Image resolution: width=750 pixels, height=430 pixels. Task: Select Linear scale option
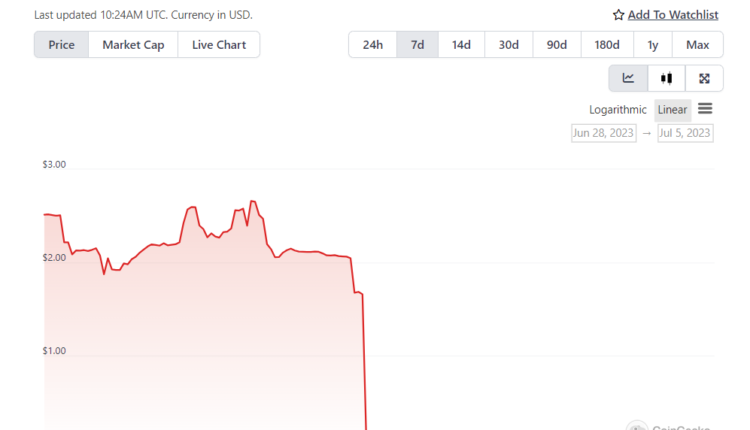tap(672, 110)
